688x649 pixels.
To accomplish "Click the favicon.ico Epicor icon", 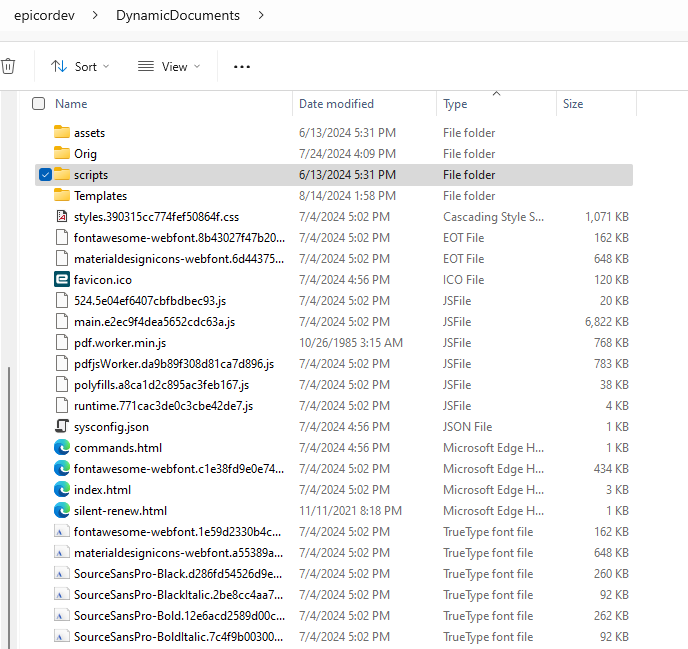I will [62, 279].
